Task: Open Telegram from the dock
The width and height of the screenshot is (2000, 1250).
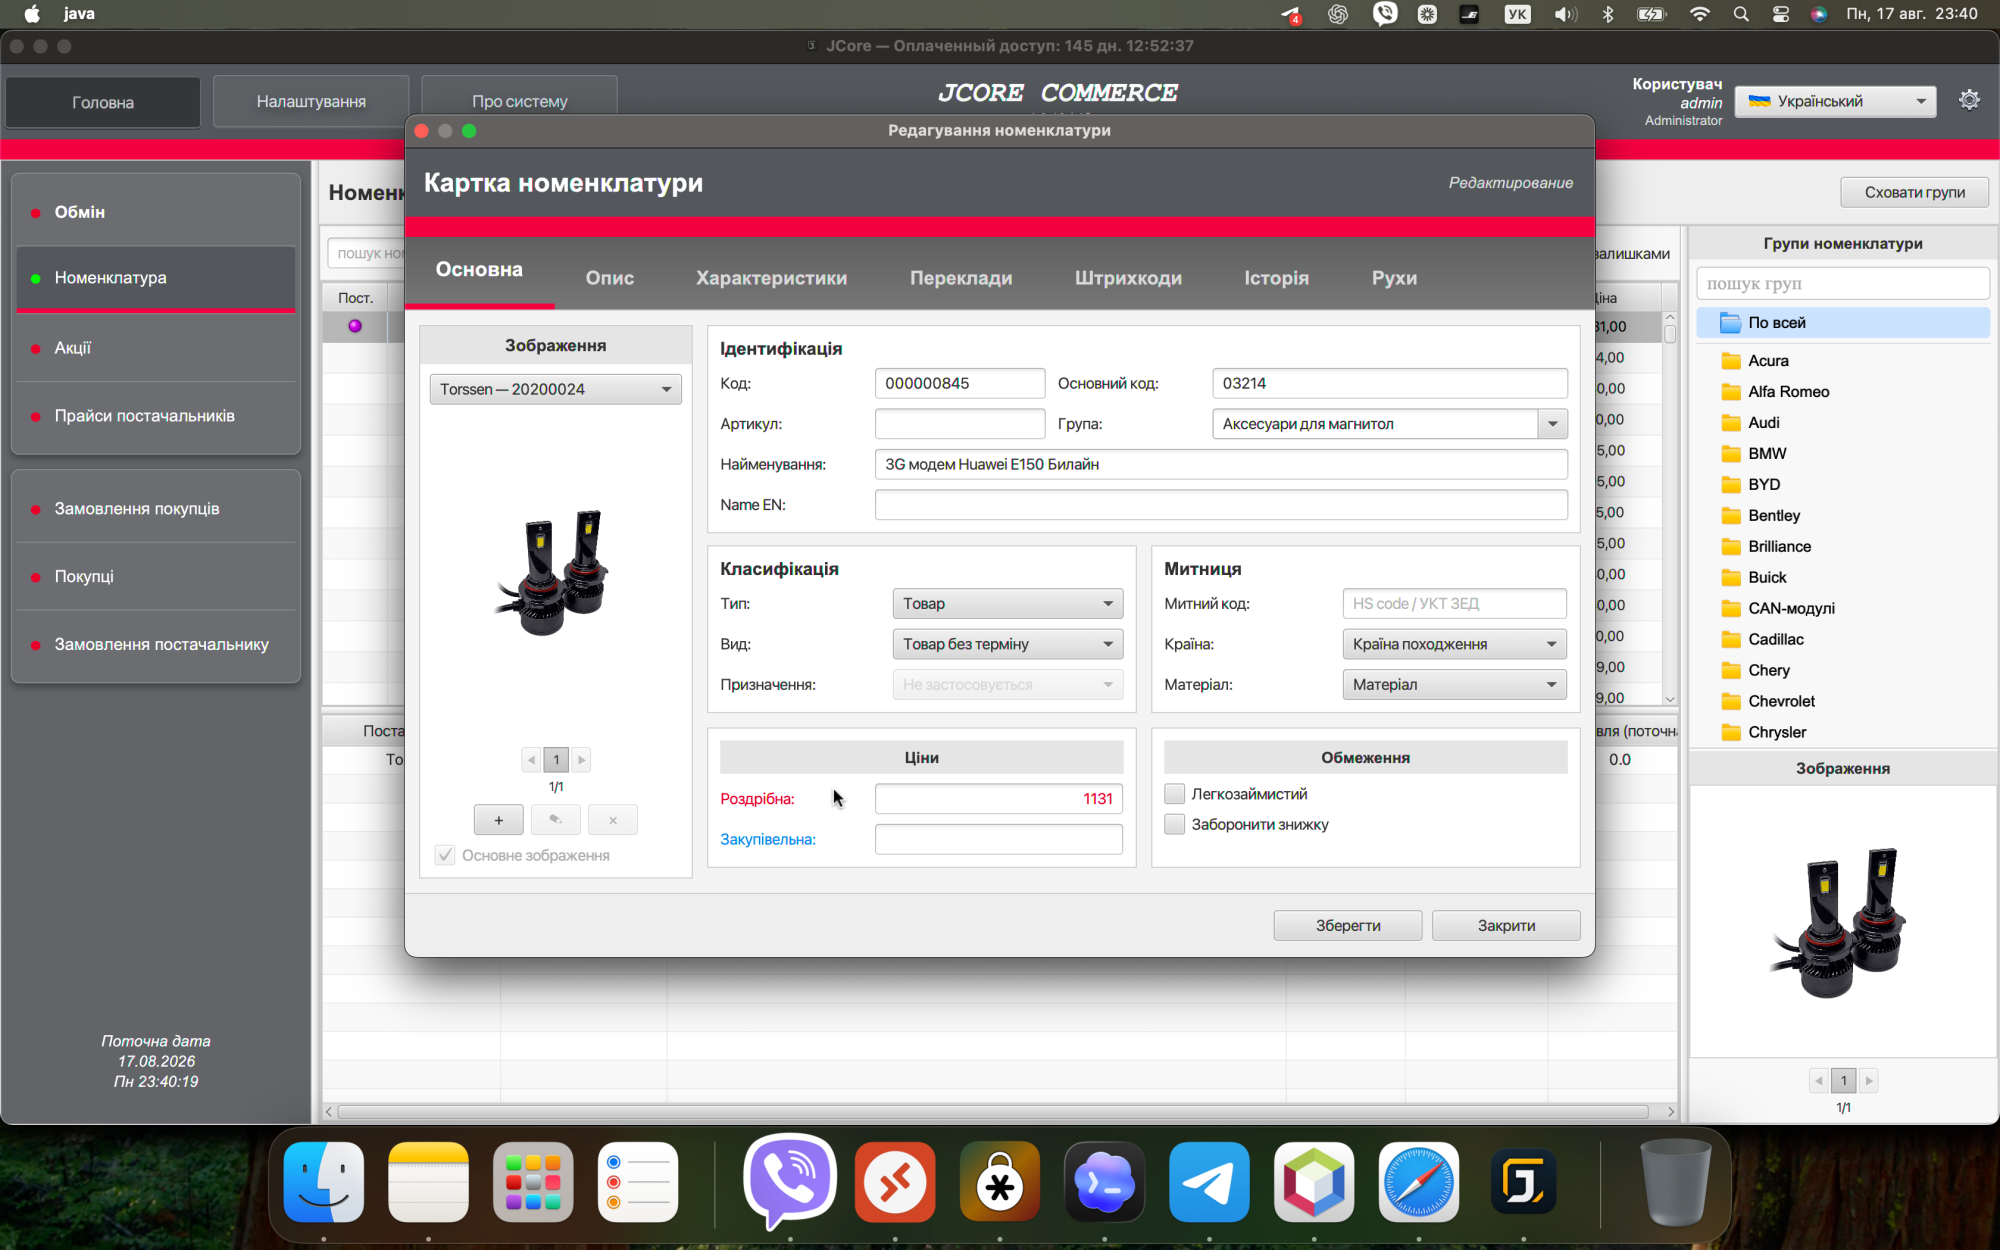Action: coord(1209,1182)
